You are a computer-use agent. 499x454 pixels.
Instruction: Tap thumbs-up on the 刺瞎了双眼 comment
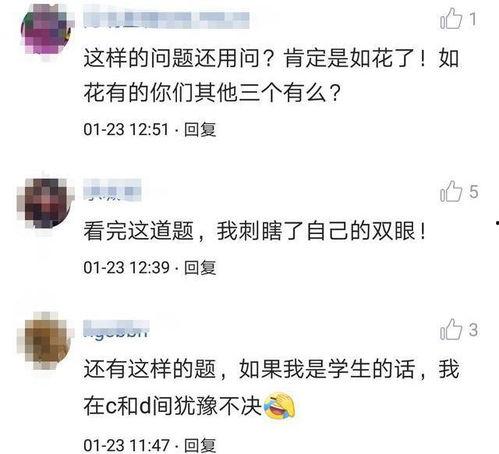[451, 191]
